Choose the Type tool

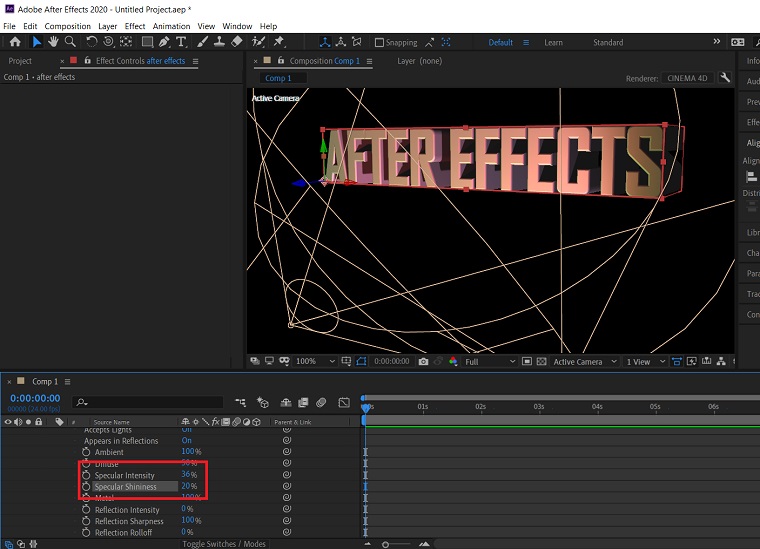pos(181,42)
